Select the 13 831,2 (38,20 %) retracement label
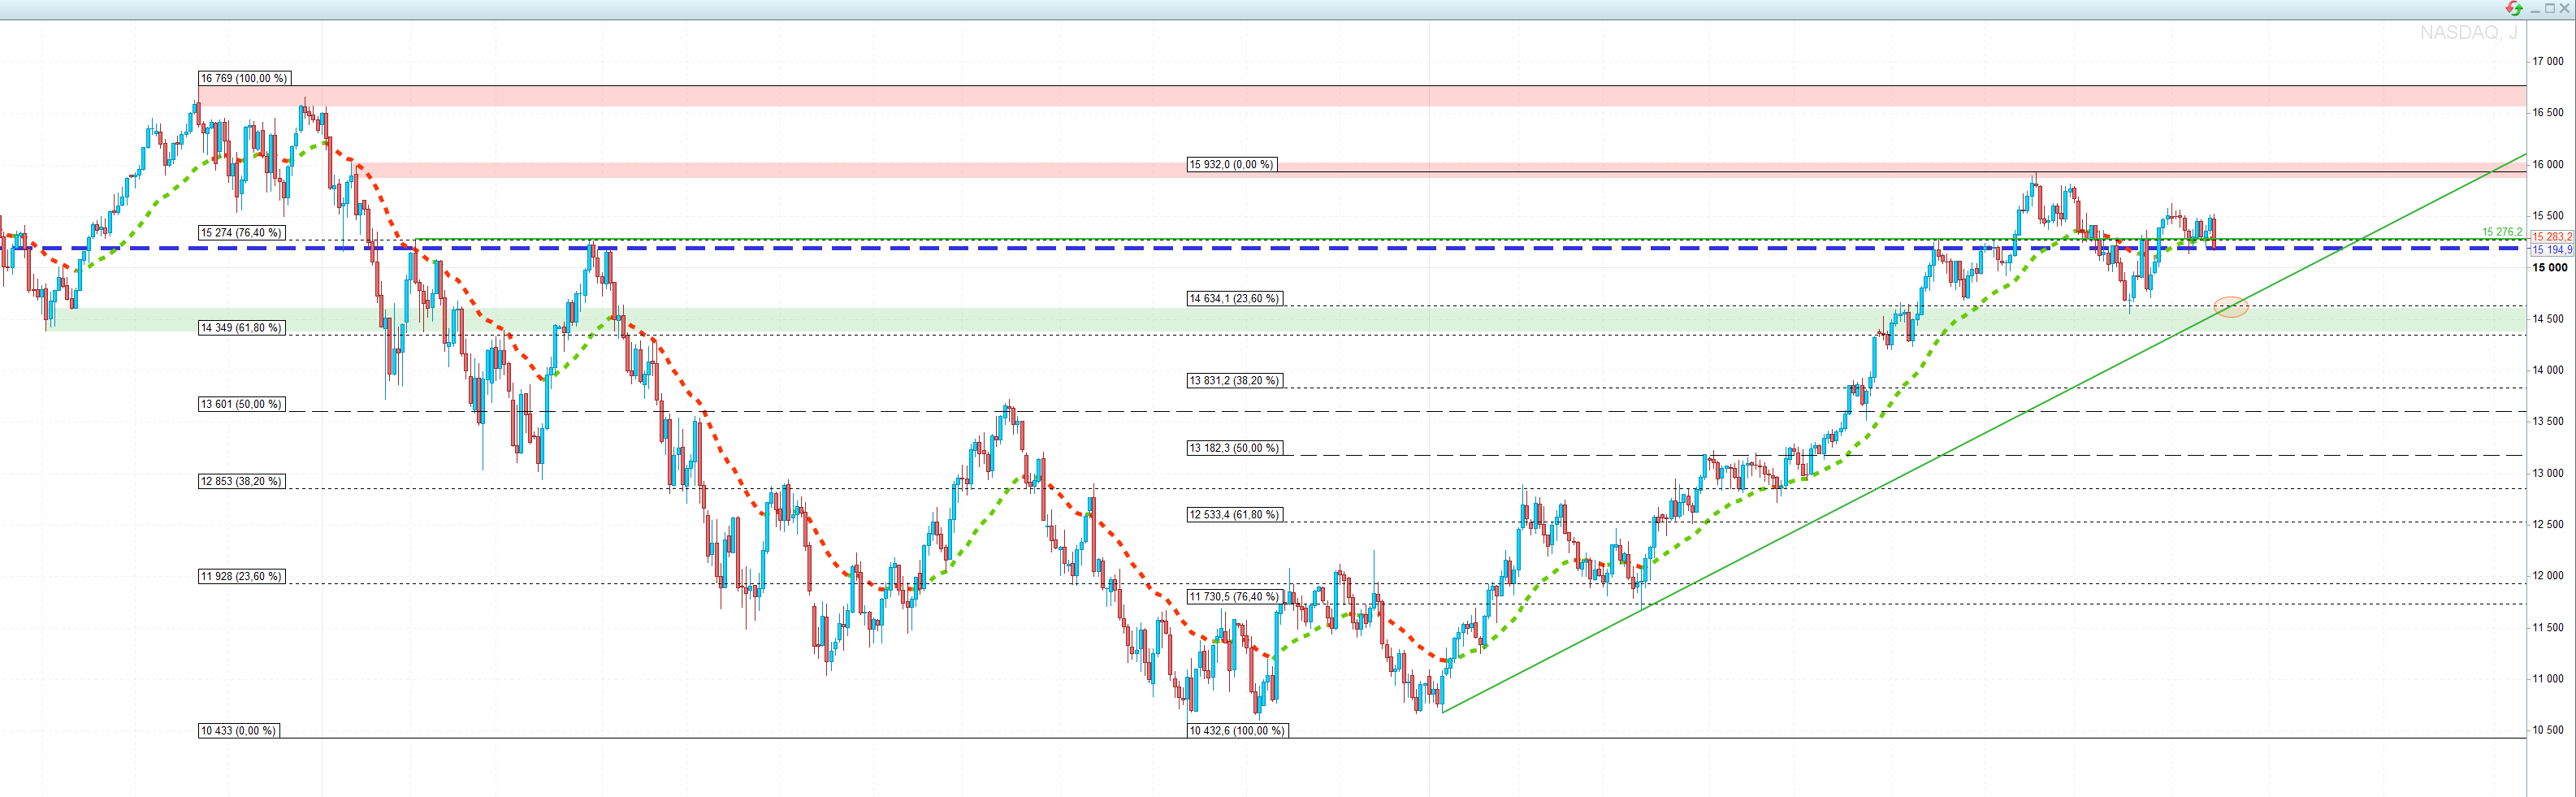The width and height of the screenshot is (2576, 797). coord(1234,380)
